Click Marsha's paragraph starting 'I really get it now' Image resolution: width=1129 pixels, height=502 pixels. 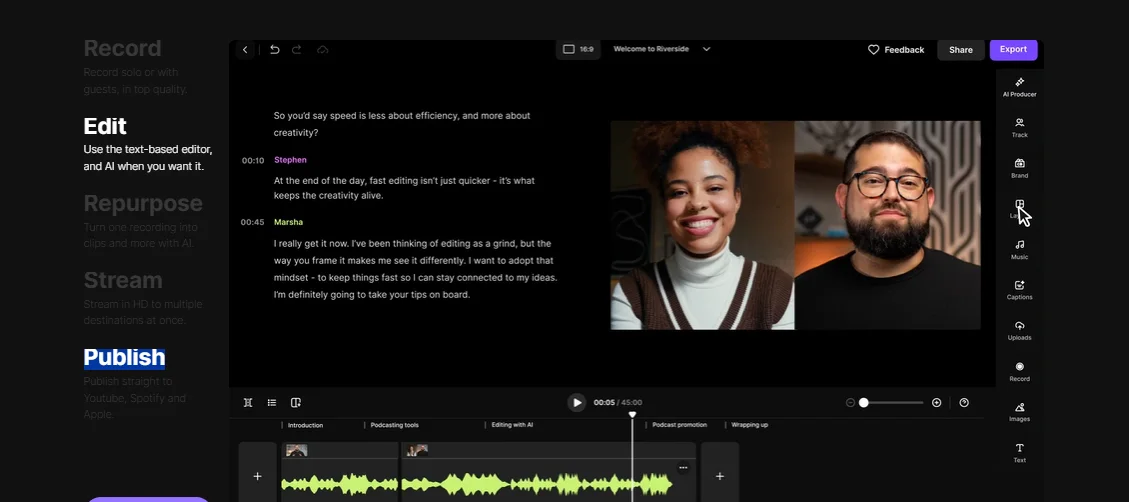pyautogui.click(x=415, y=269)
